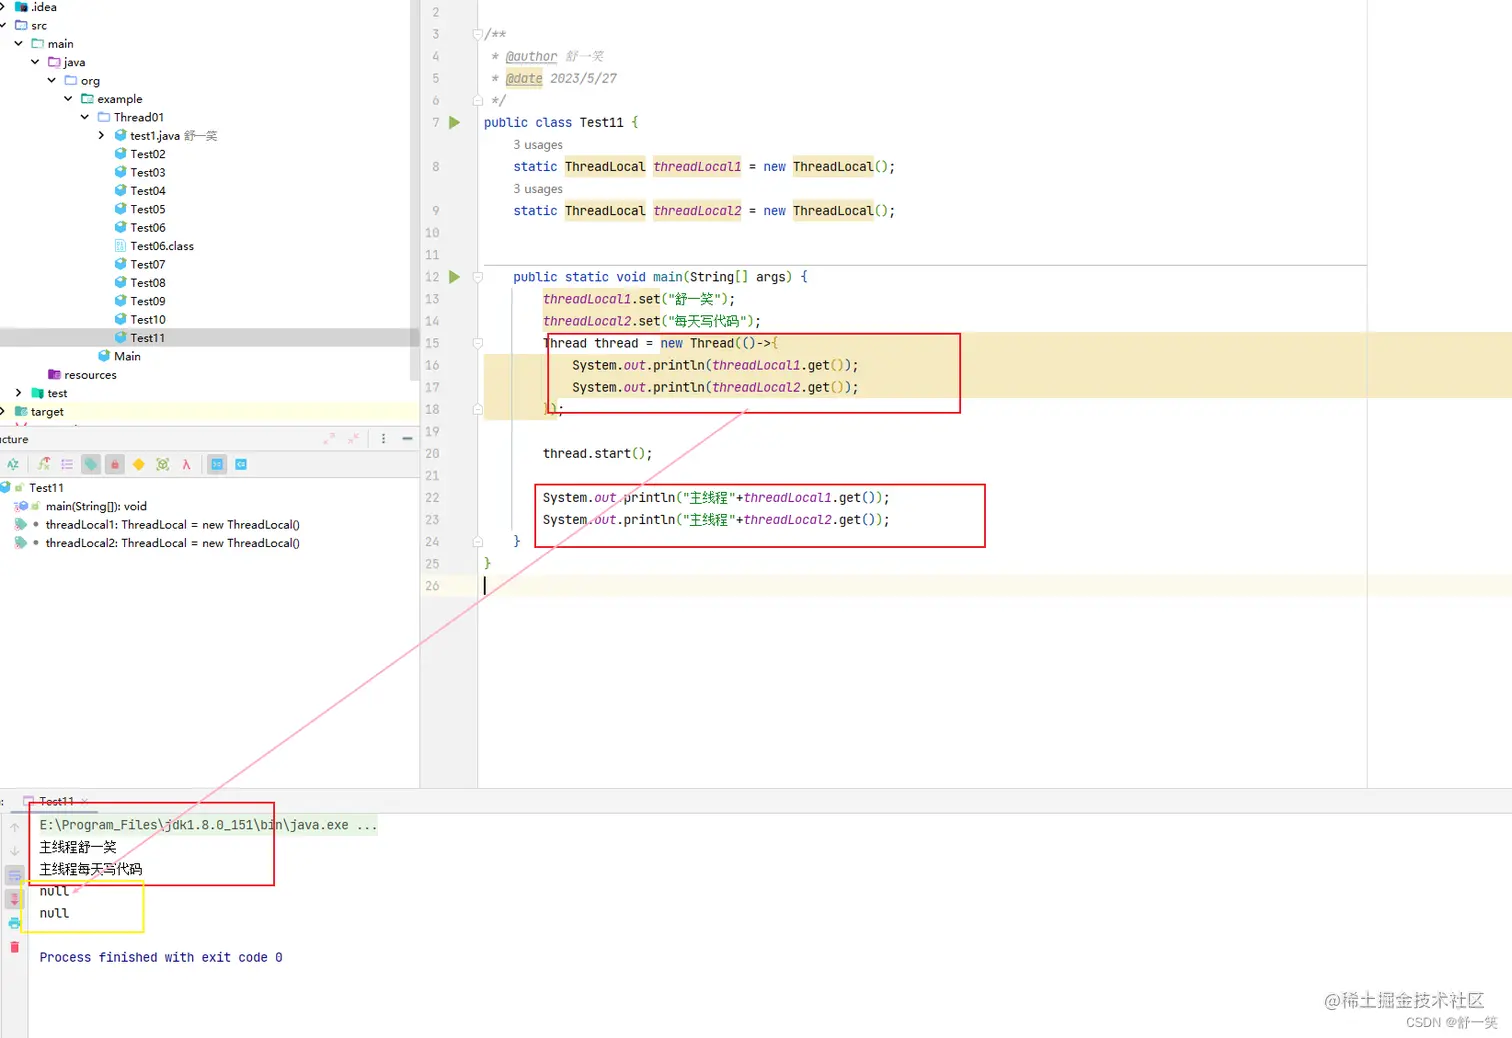Toggle Navigate with Single Click blue icon
1512x1038 pixels.
pos(241,464)
